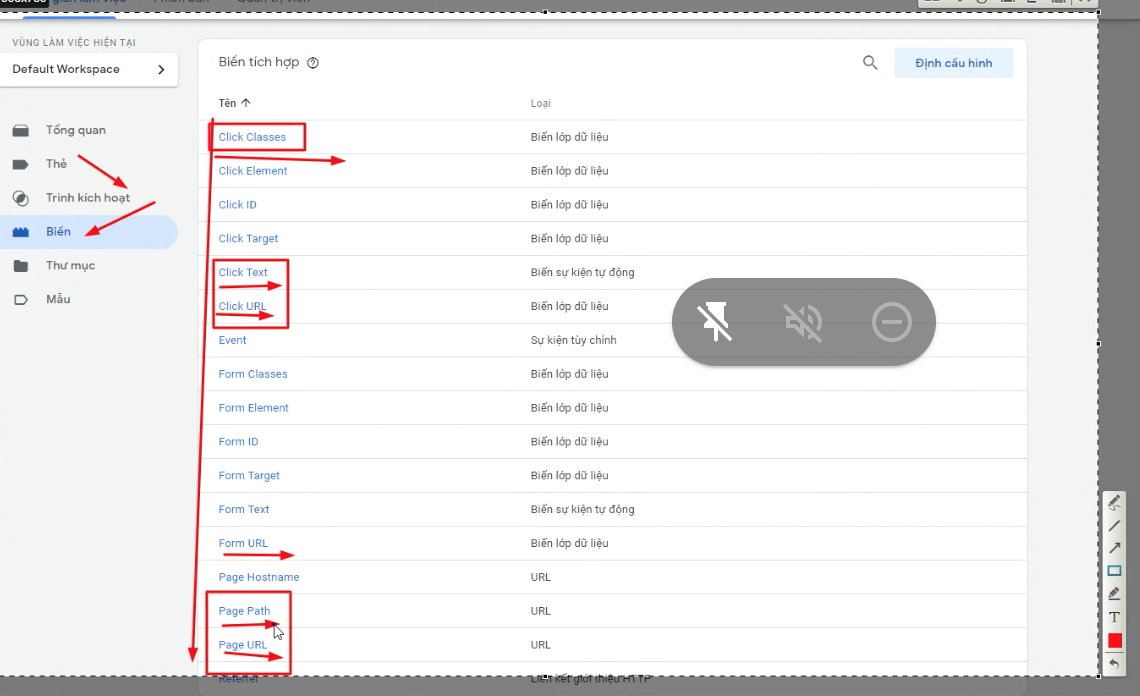Open the Event variable
Viewport: 1140px width, 696px height.
[233, 340]
